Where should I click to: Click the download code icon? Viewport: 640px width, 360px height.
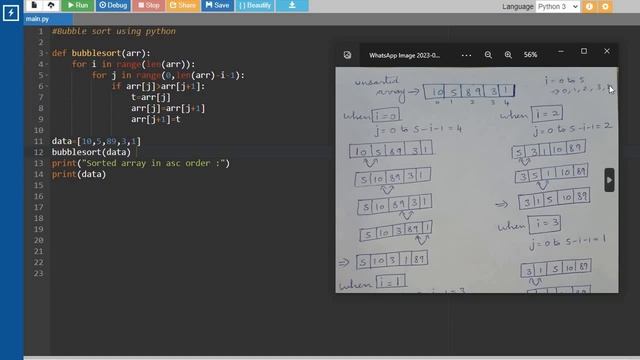pos(292,5)
